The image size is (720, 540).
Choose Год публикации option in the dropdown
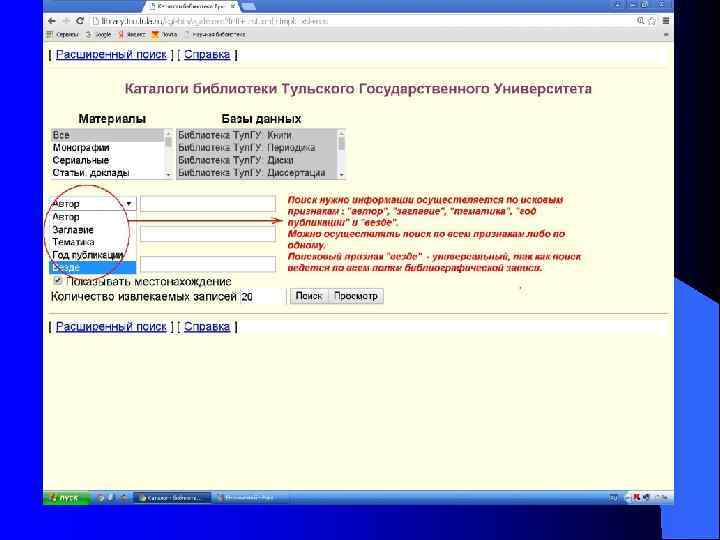[x=92, y=255]
